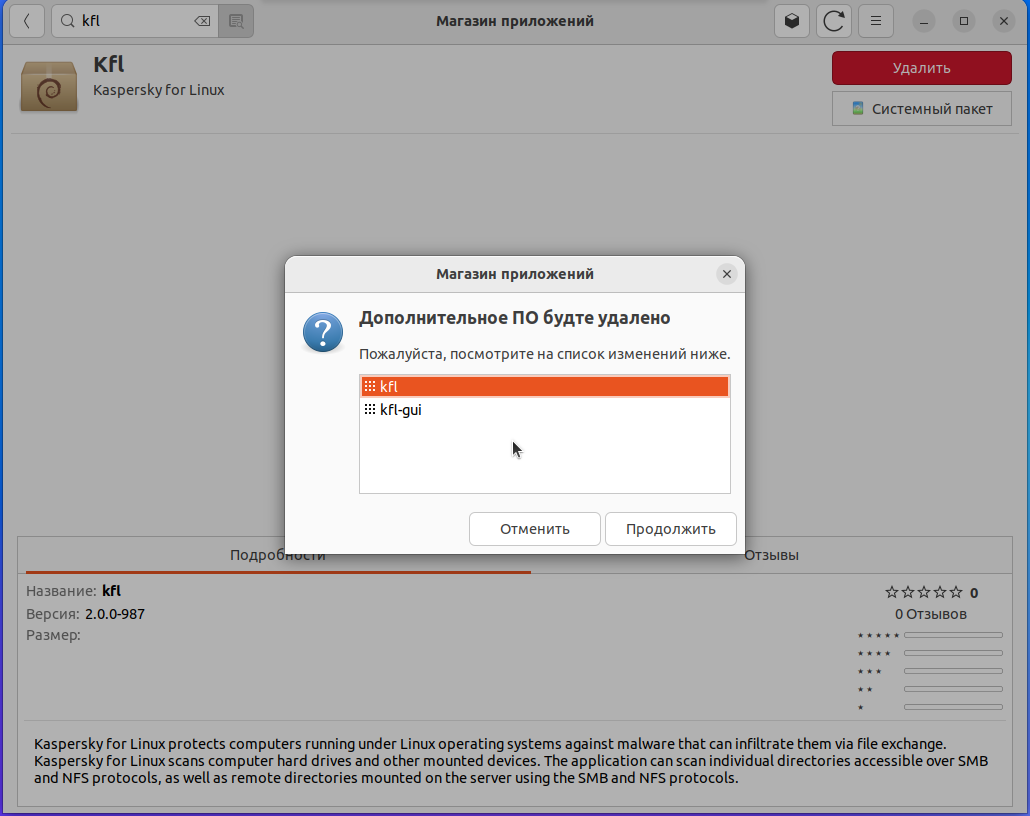1030x816 pixels.
Task: Minimize the Магазин приложений window
Action: 924,21
